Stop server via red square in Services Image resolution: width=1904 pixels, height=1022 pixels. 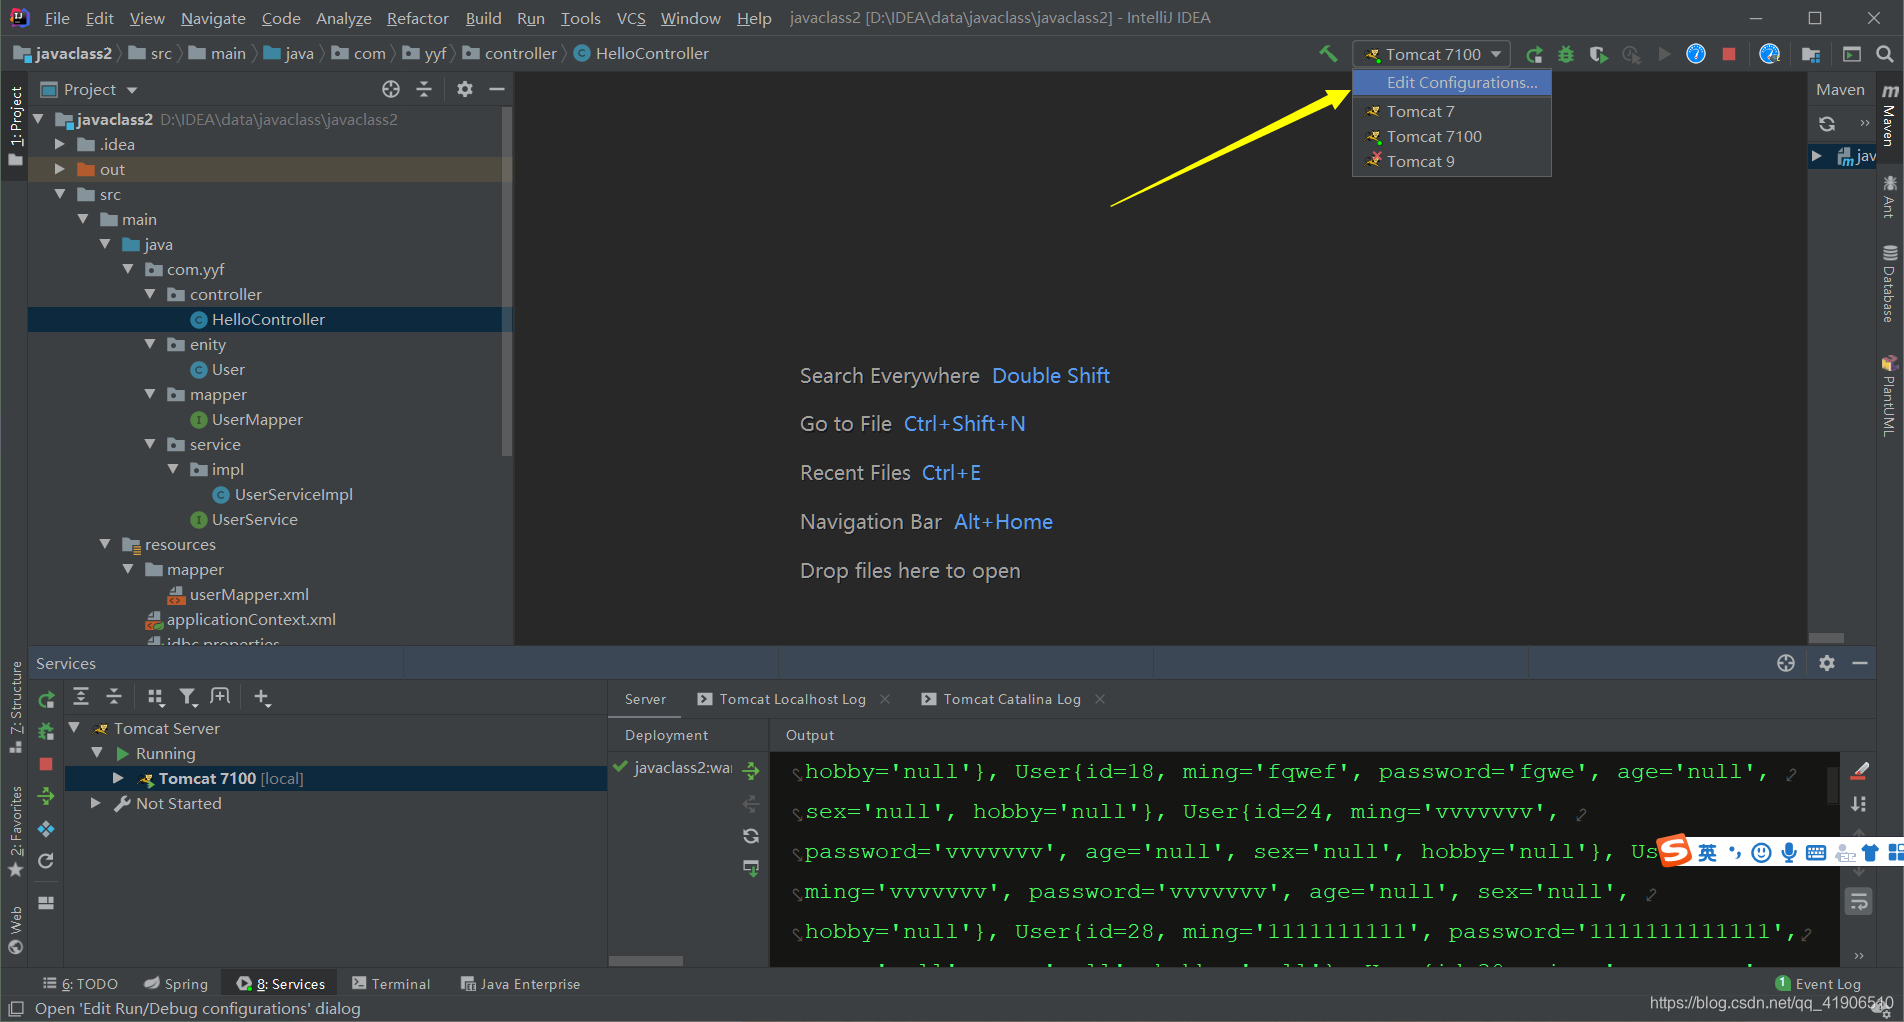pos(46,764)
